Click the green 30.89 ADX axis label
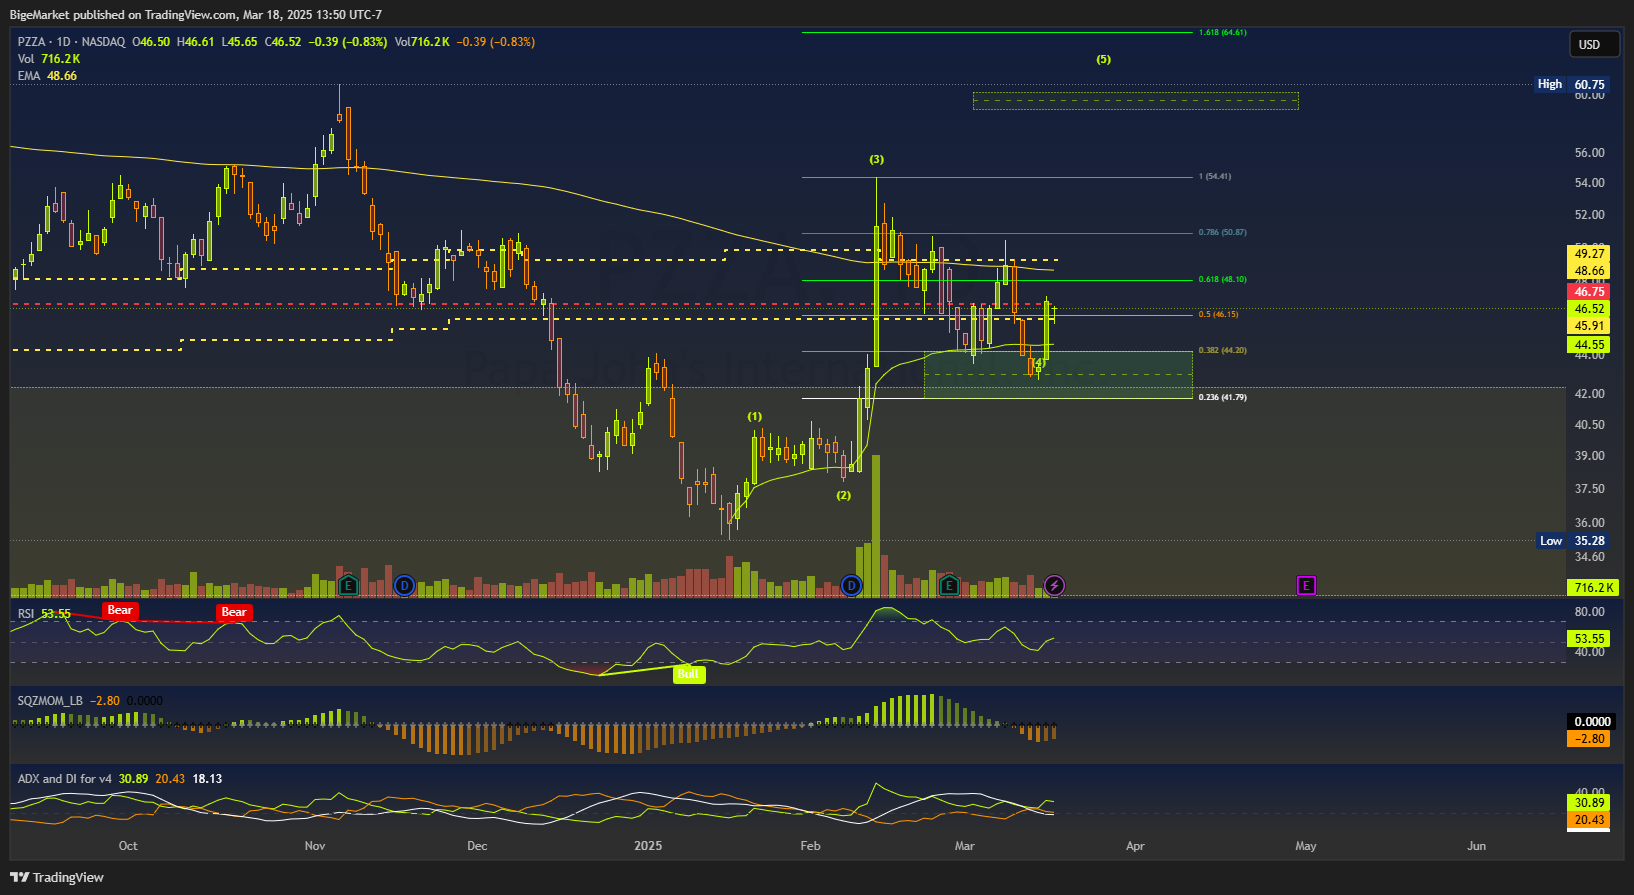Viewport: 1634px width, 895px height. (x=1589, y=803)
